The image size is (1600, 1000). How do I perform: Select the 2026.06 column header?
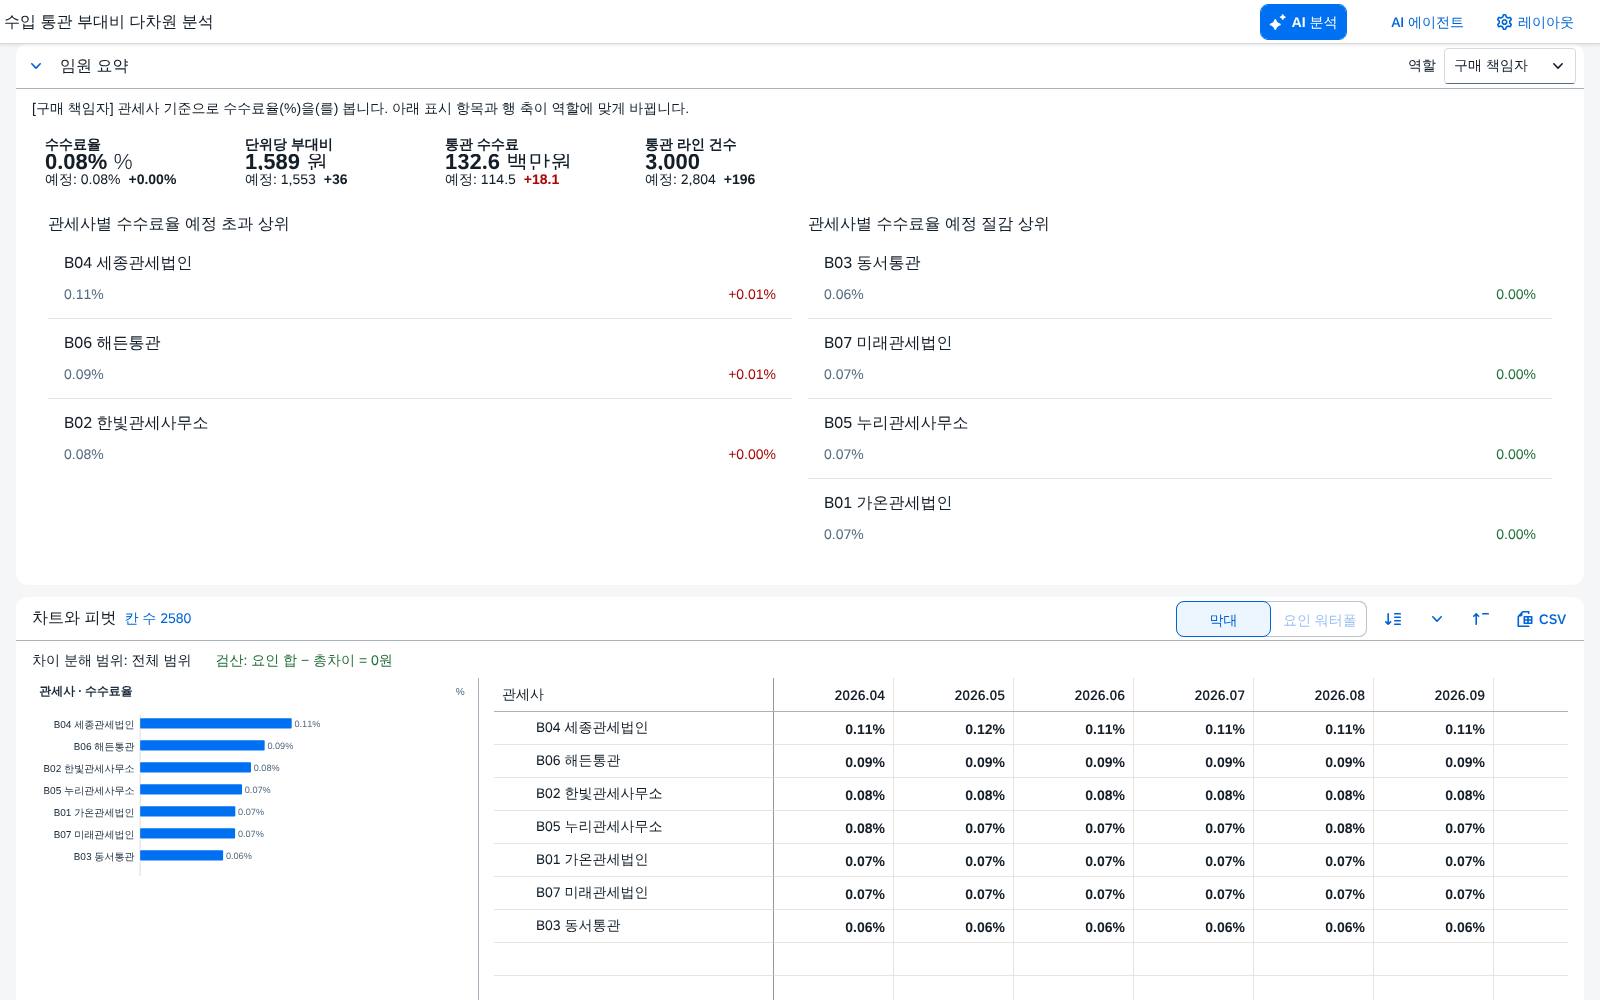point(1074,695)
